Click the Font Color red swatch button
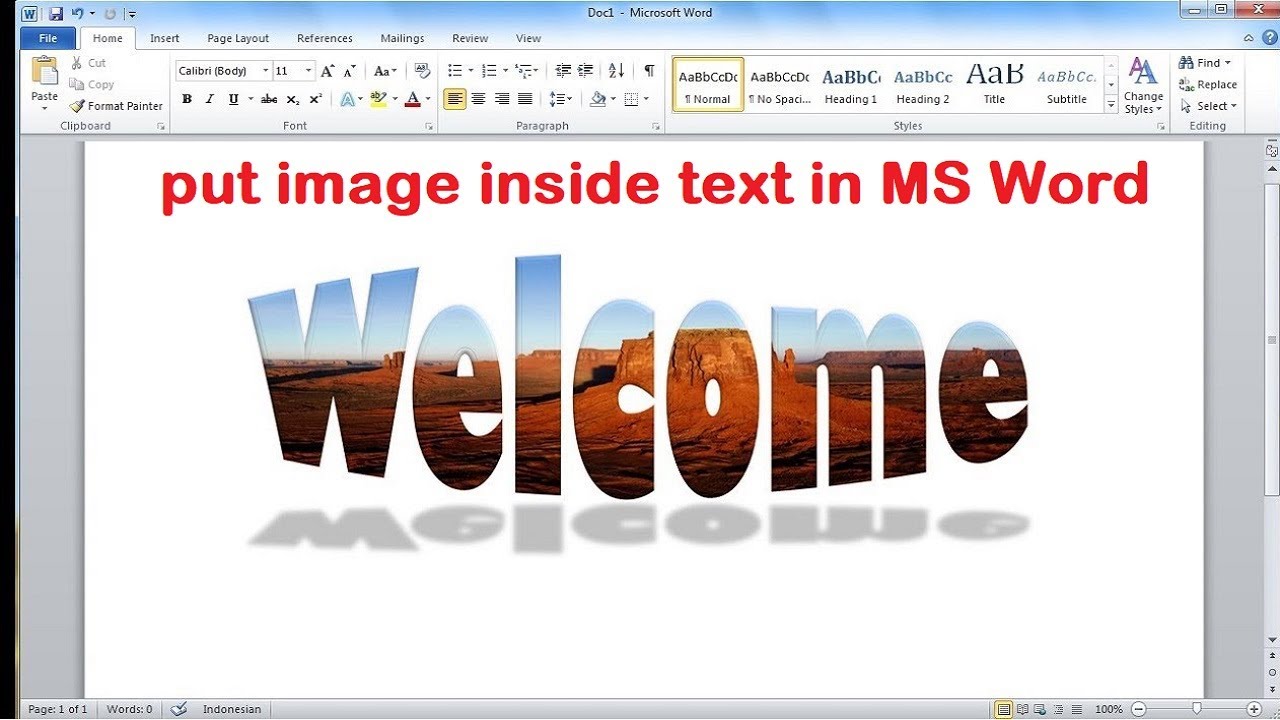Viewport: 1280px width, 720px height. [x=413, y=99]
